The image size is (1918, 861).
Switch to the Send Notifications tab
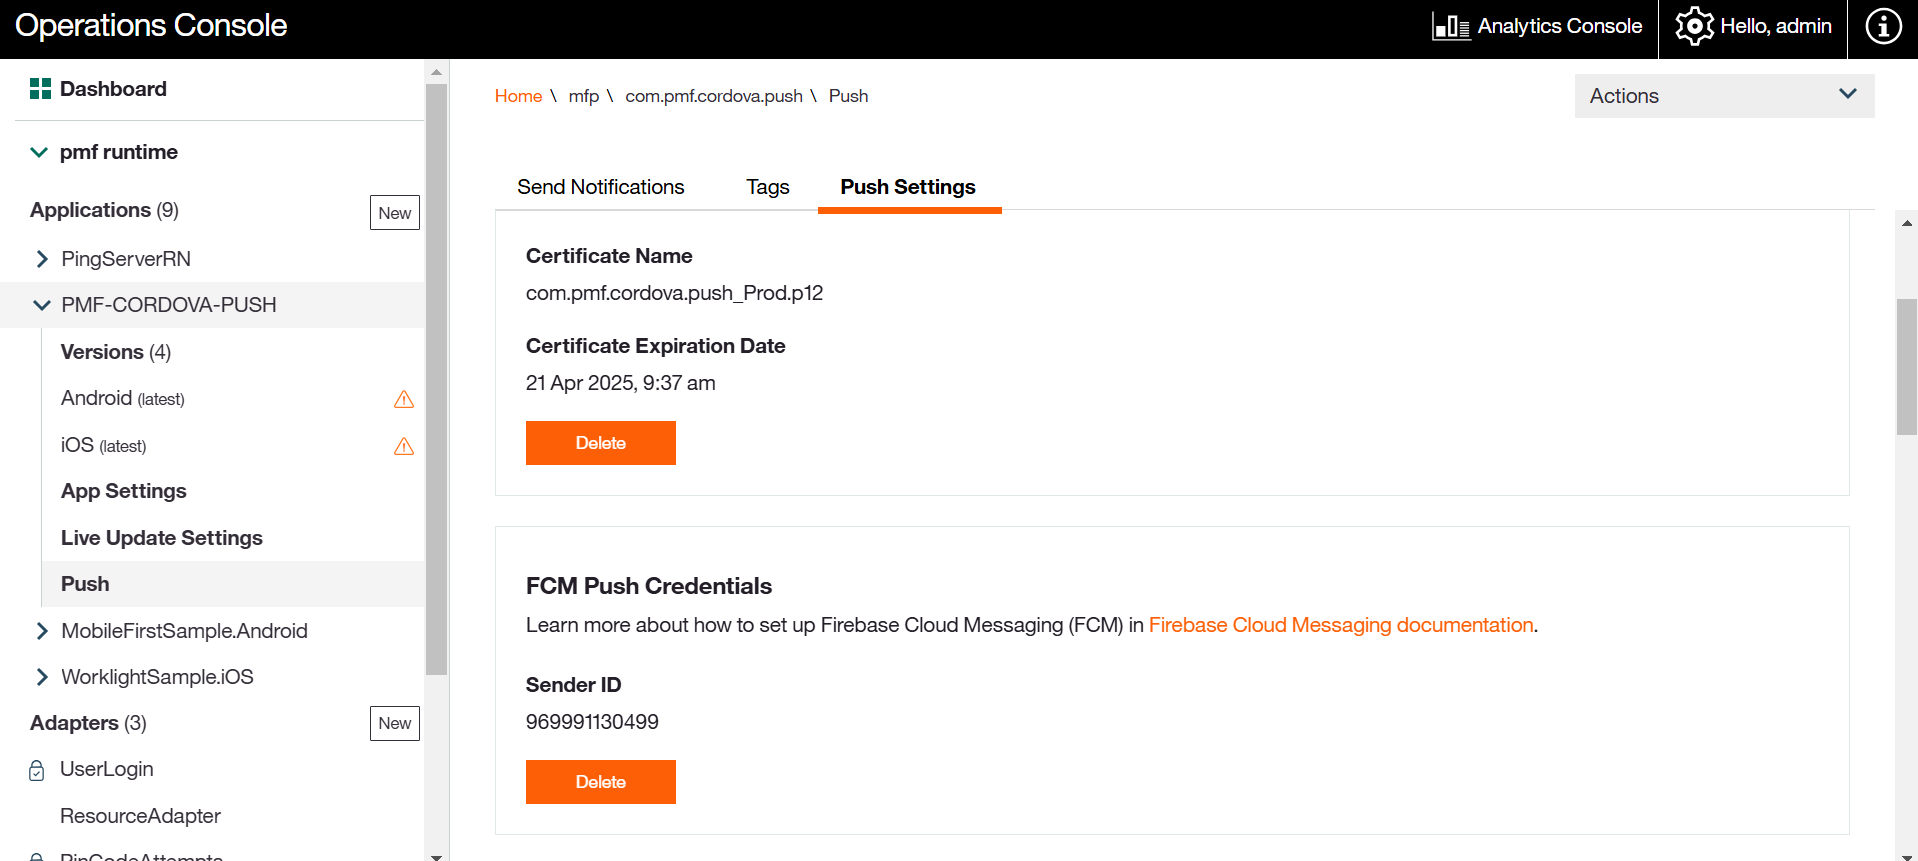pyautogui.click(x=600, y=187)
